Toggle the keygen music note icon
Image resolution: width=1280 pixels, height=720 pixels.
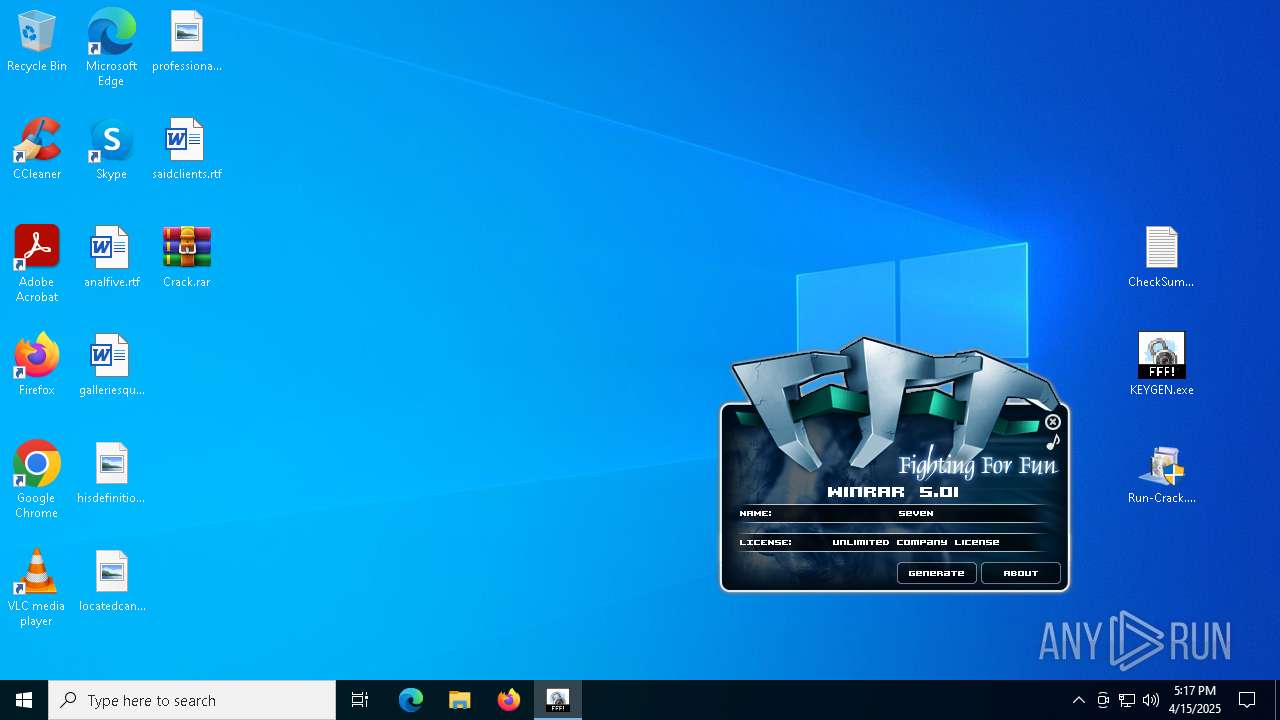coord(1053,441)
